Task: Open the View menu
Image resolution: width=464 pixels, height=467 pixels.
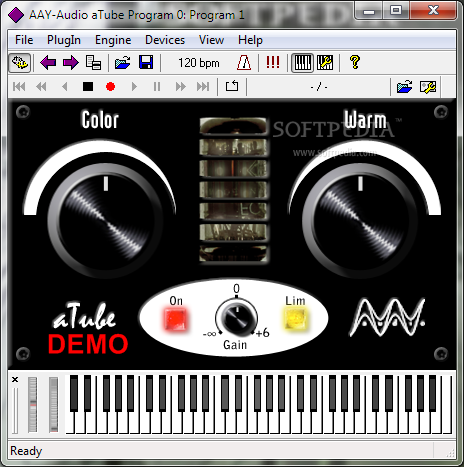Action: click(x=211, y=40)
